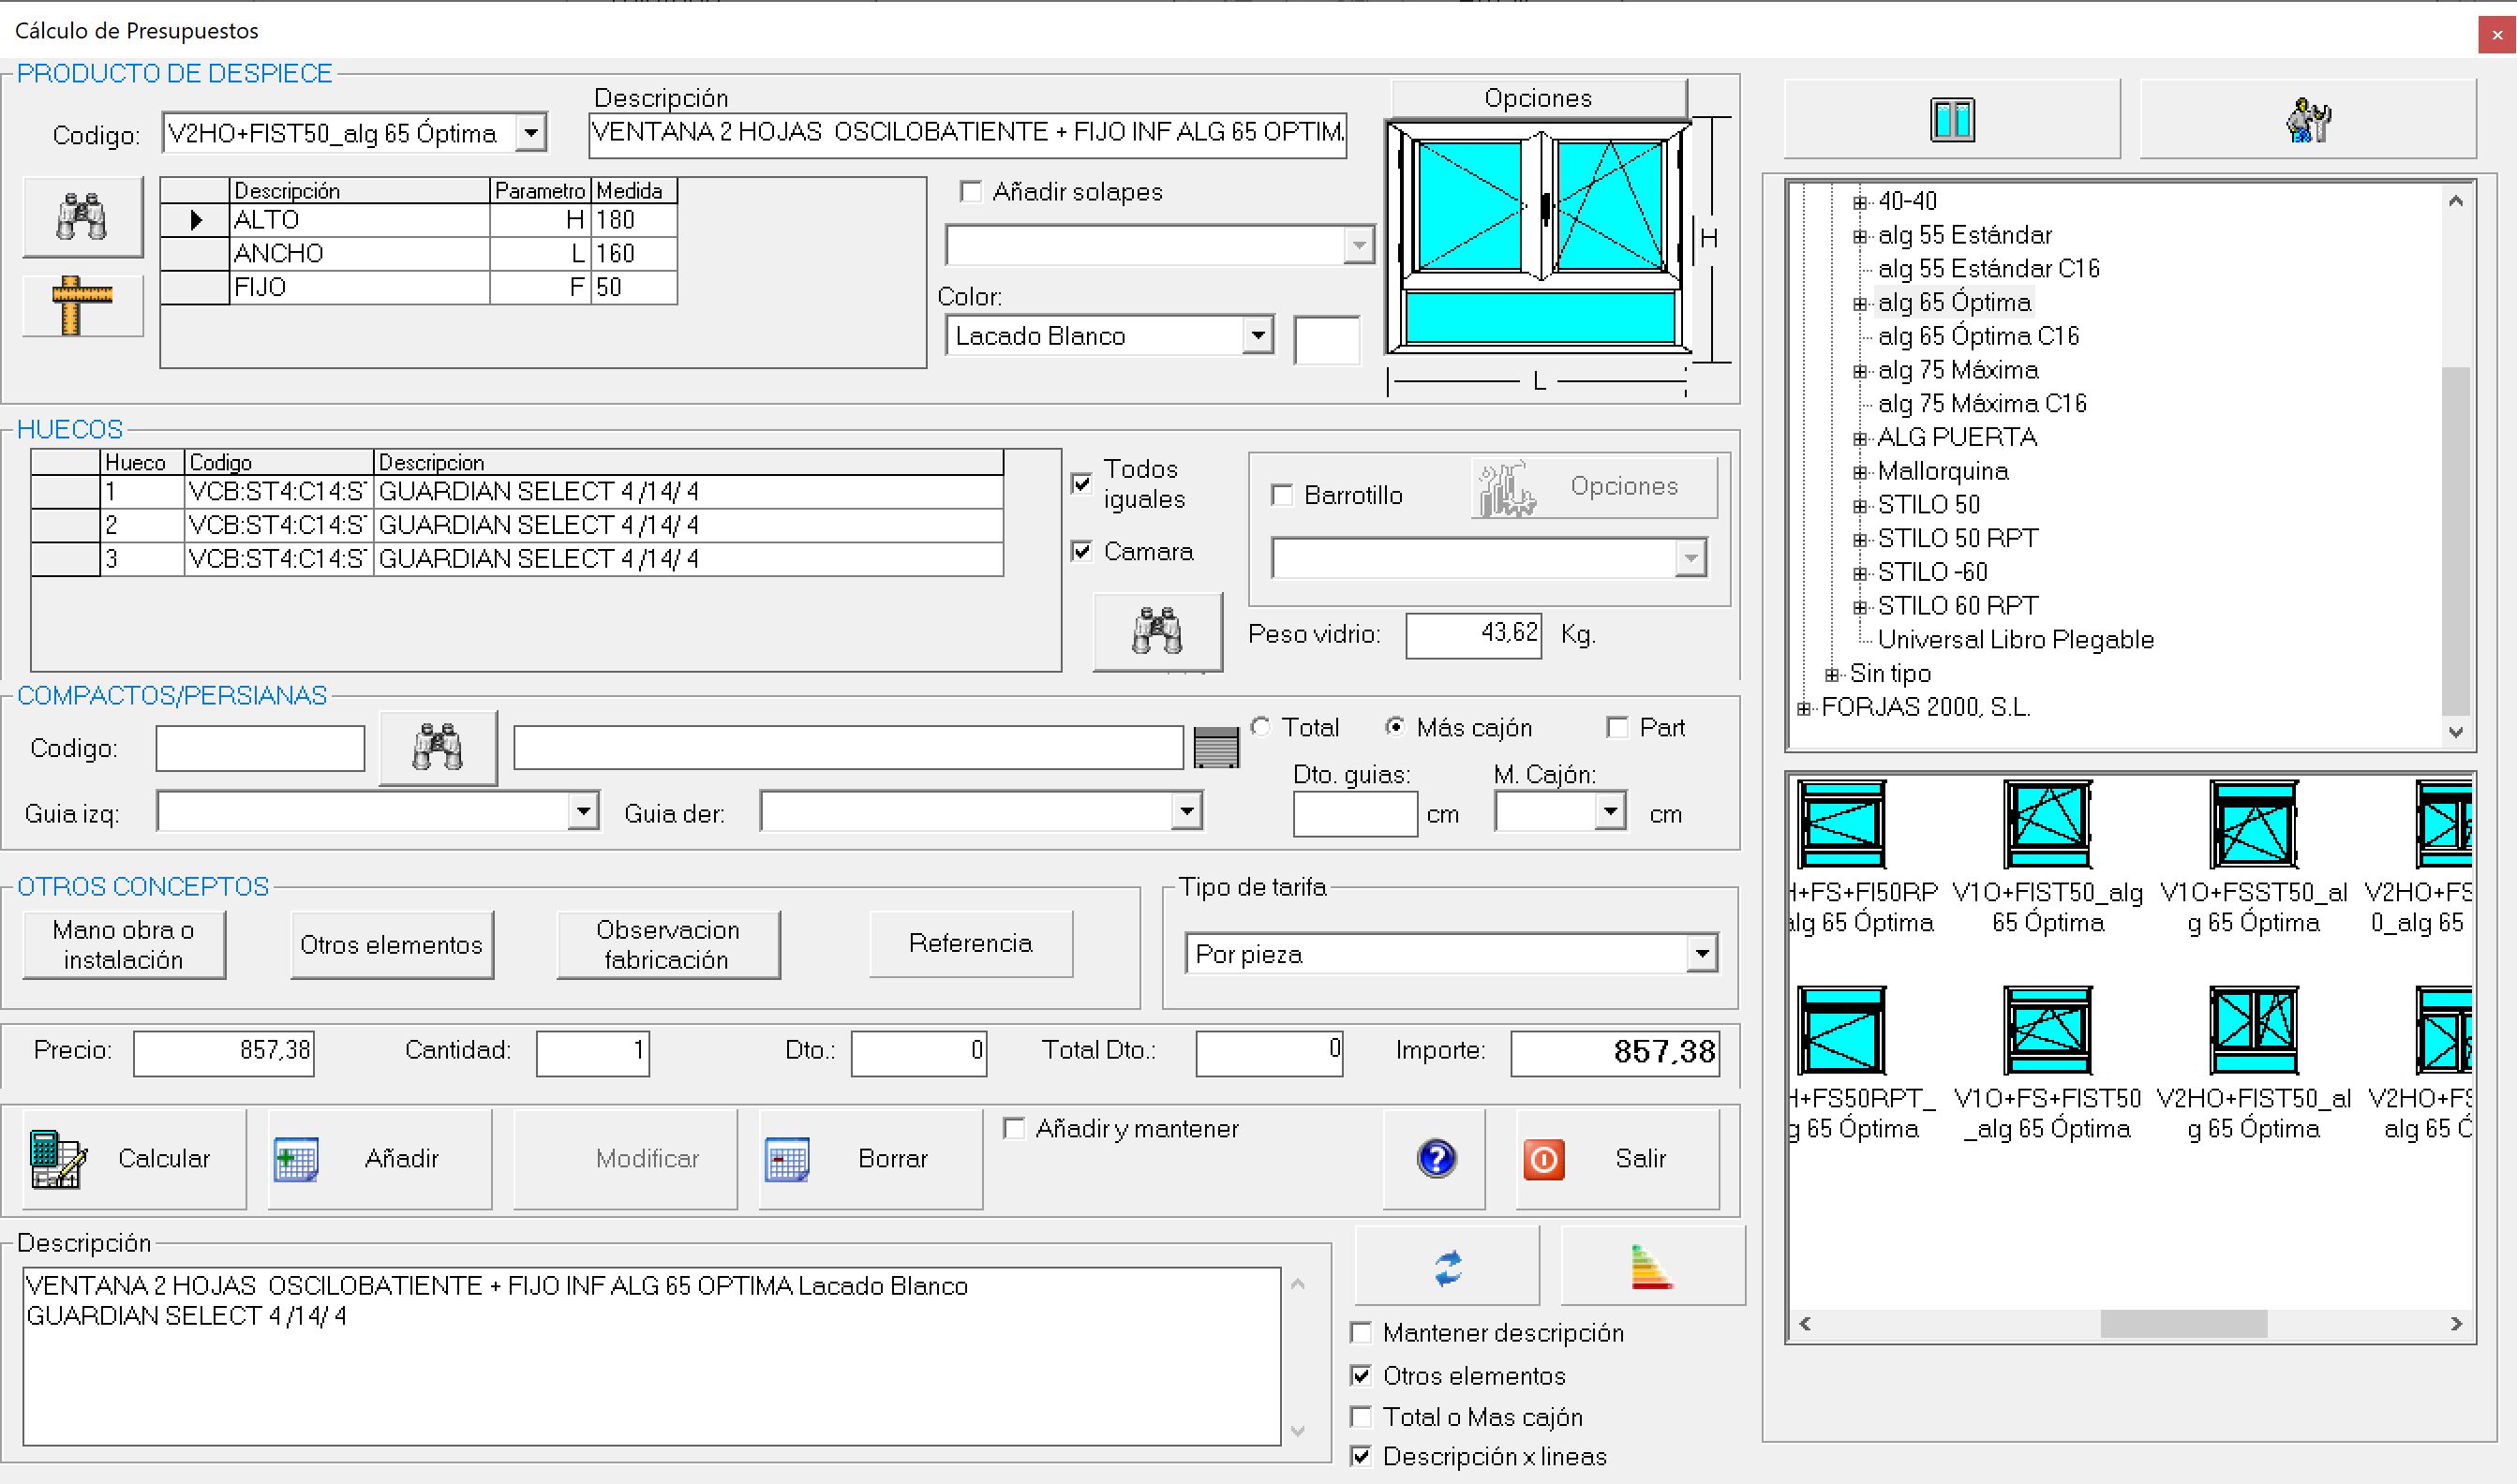Open the Color dropdown showing Lacado Blanco
2517x1484 pixels.
[x=1257, y=335]
